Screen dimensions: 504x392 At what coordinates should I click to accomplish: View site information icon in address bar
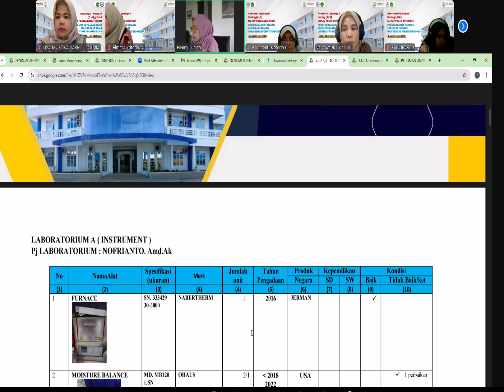[x=32, y=75]
